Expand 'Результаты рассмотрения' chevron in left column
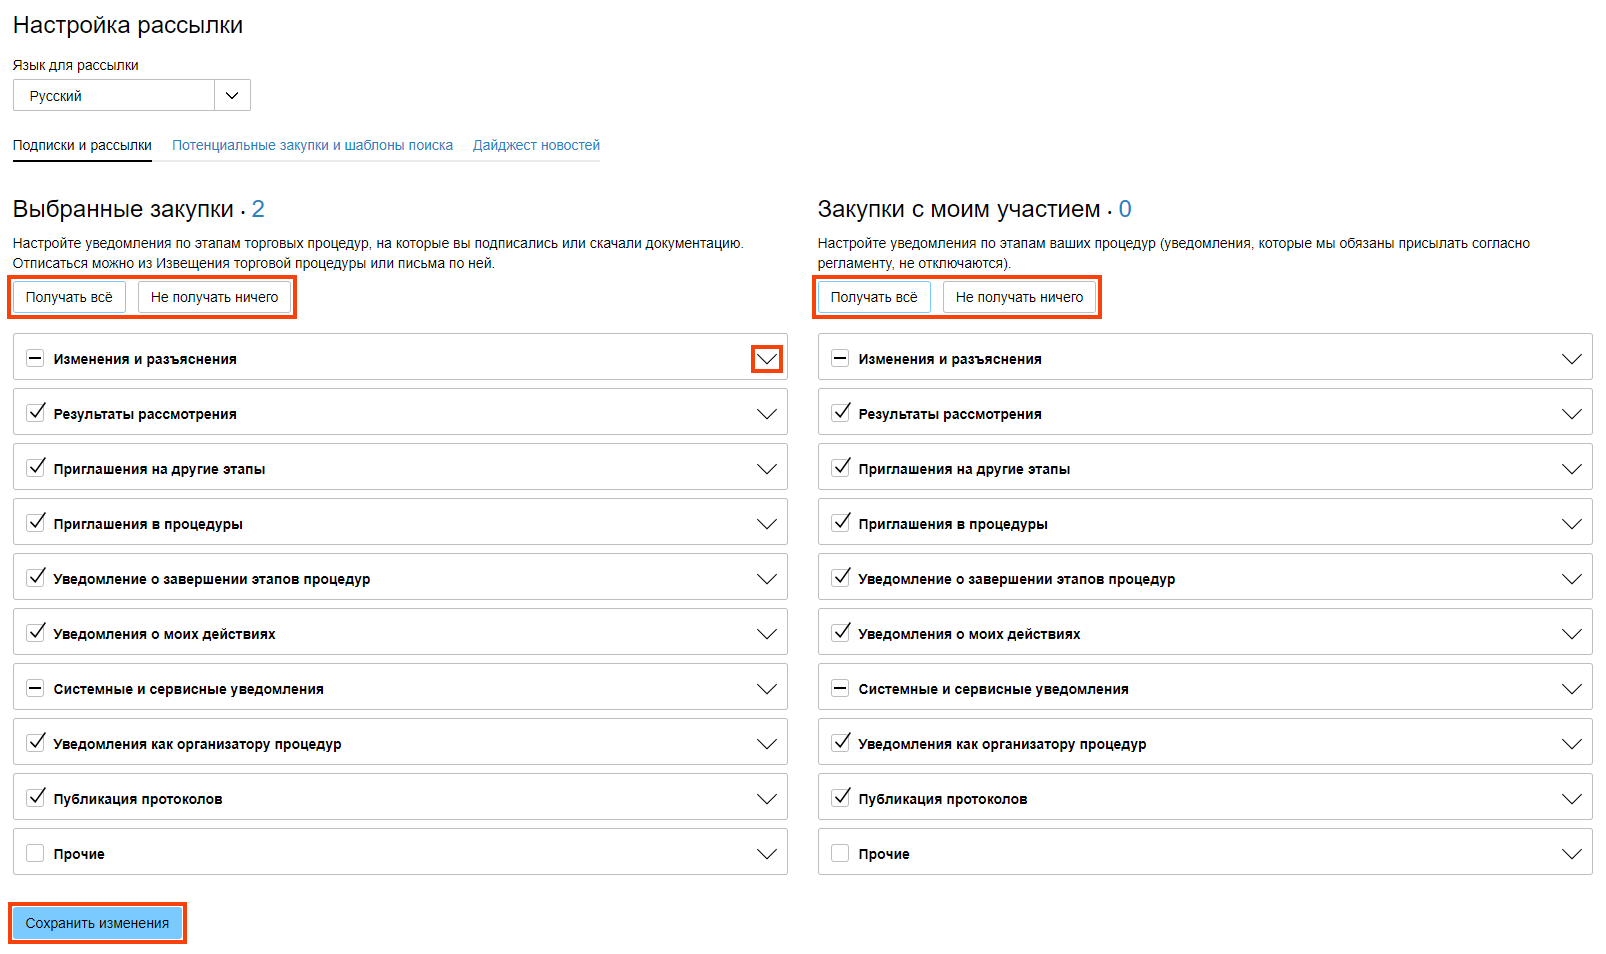Viewport: 1606px width, 954px height. pyautogui.click(x=766, y=414)
